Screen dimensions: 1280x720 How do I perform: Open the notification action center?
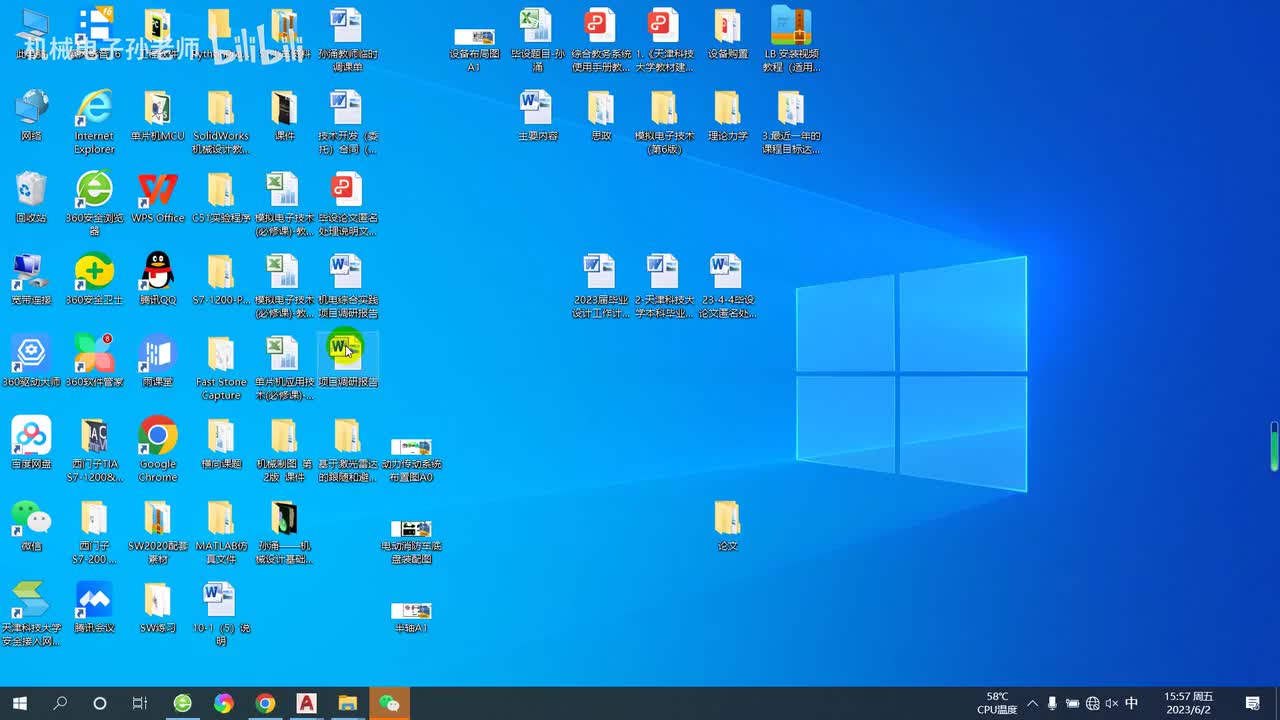(1252, 703)
